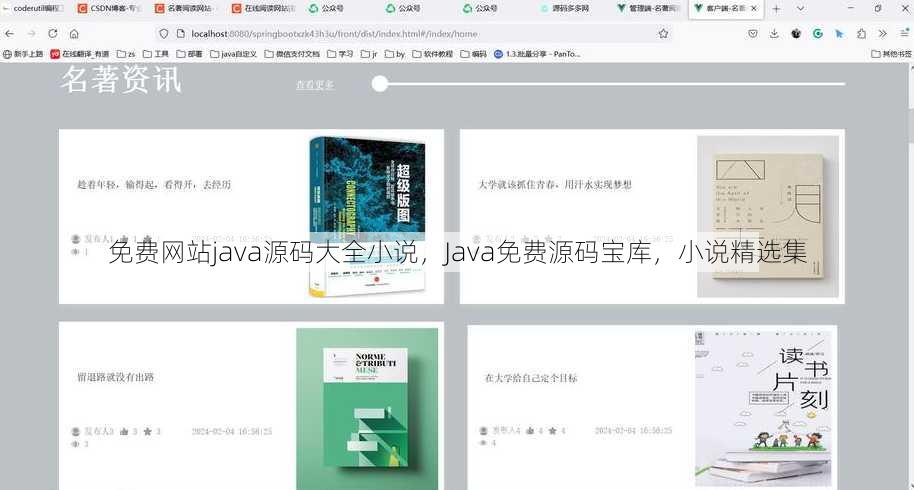Screen dimensions: 914x490
Task: Click the beige minimalist book cover
Action: pyautogui.click(x=768, y=216)
